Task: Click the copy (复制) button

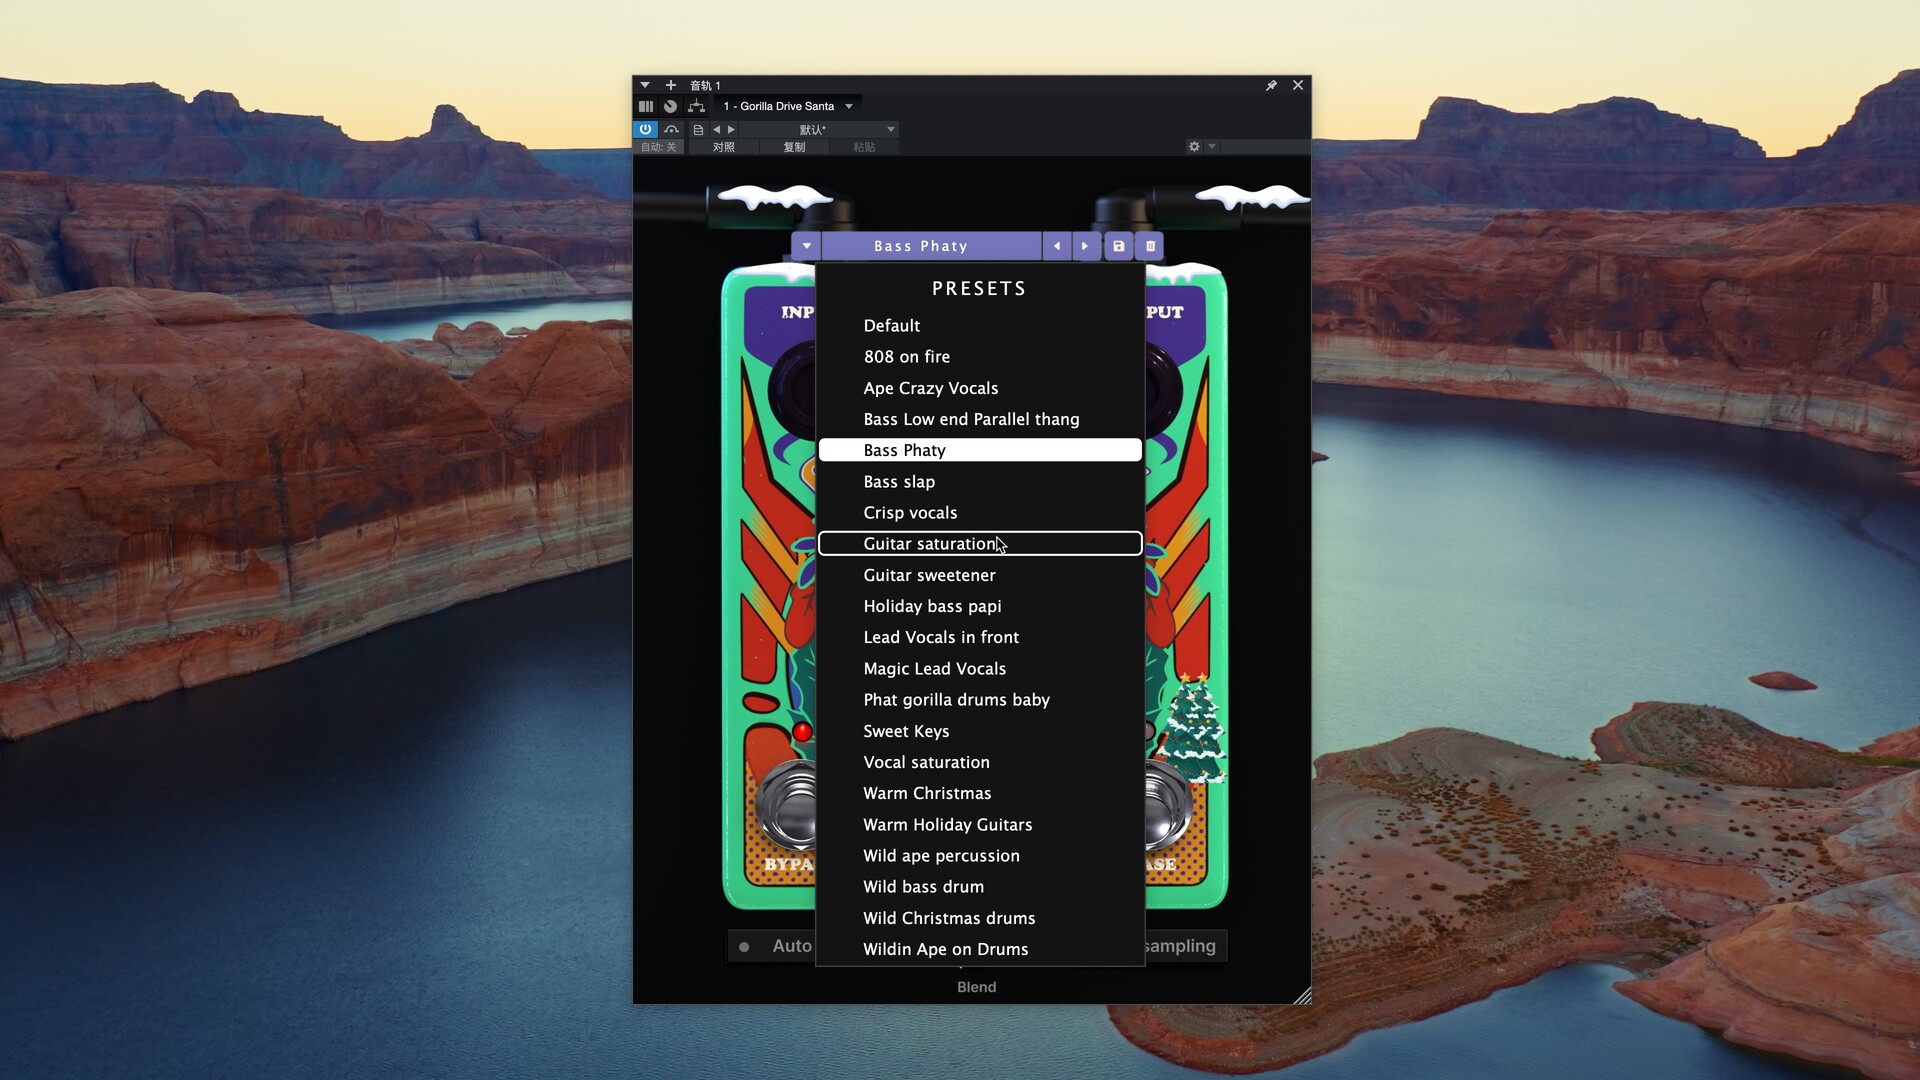Action: (794, 147)
